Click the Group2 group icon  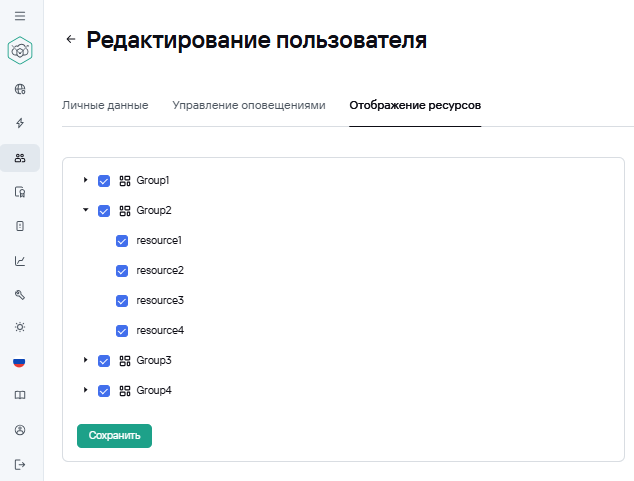[x=125, y=211]
